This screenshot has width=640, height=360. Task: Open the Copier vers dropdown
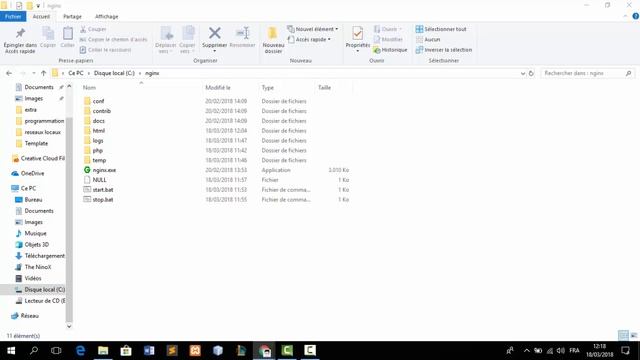[x=187, y=40]
